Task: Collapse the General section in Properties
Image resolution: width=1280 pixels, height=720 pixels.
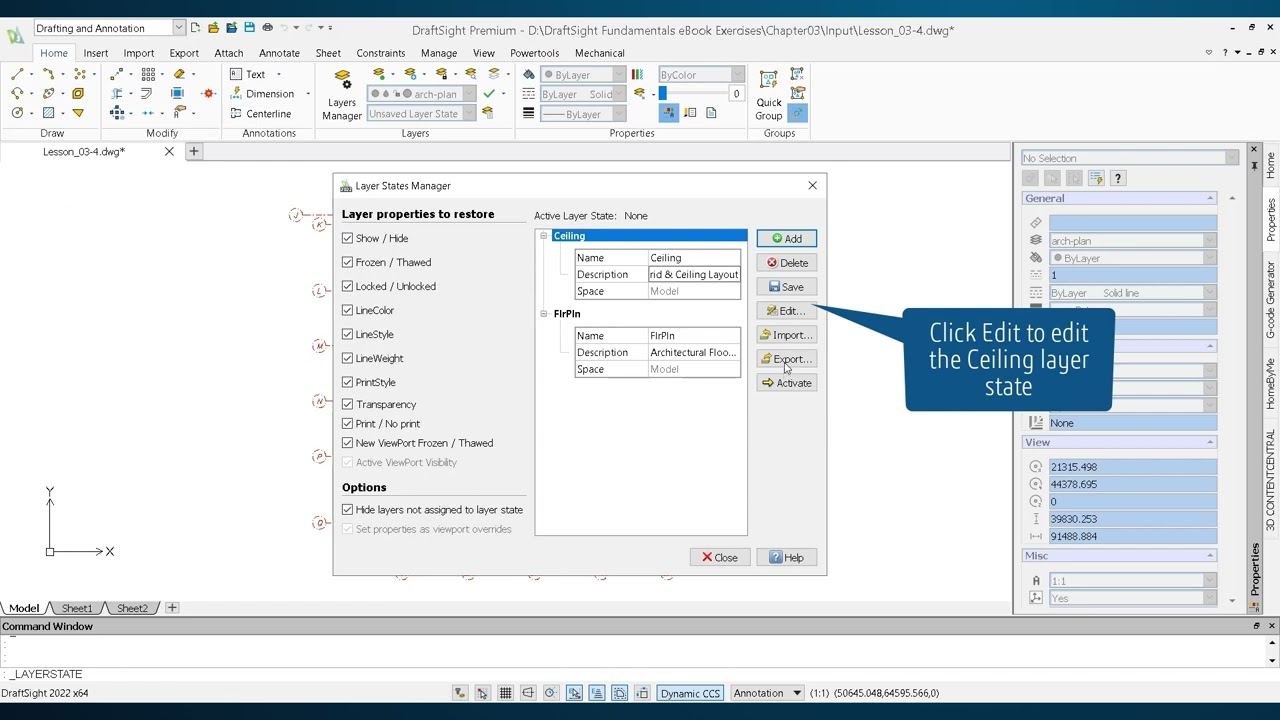Action: [1210, 198]
